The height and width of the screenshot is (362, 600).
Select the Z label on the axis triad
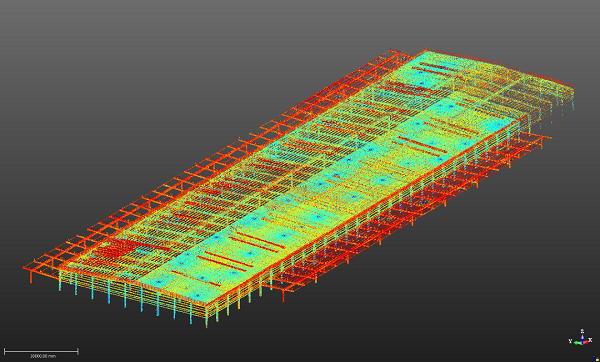tap(582, 331)
